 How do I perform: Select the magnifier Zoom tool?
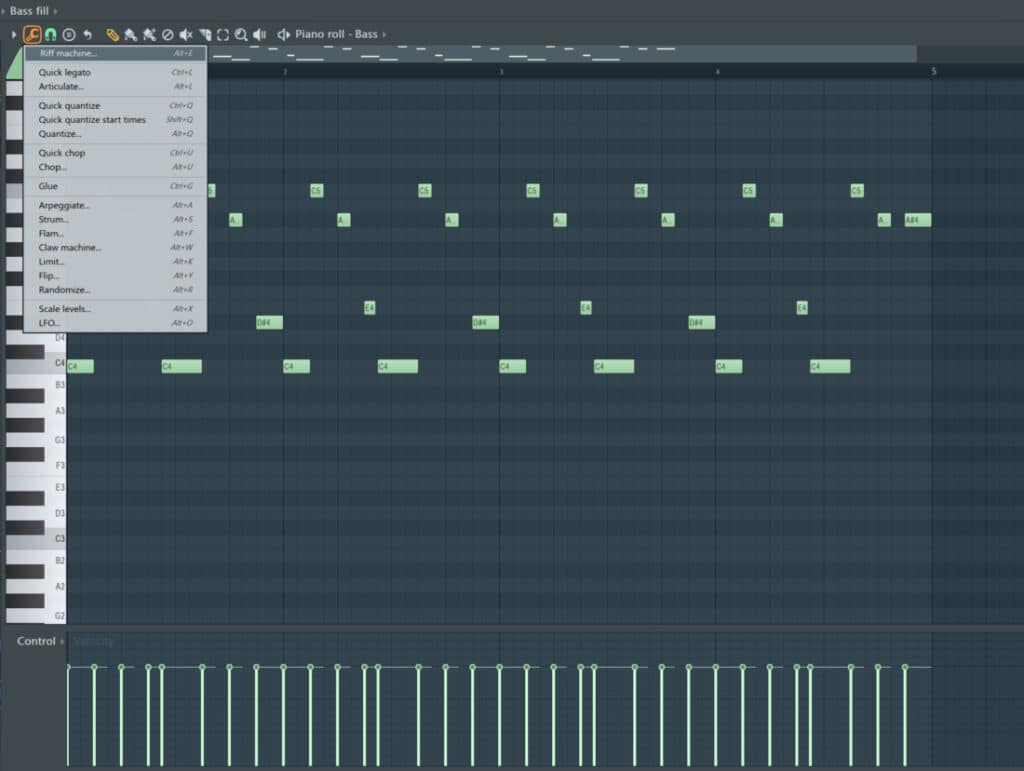tap(241, 34)
